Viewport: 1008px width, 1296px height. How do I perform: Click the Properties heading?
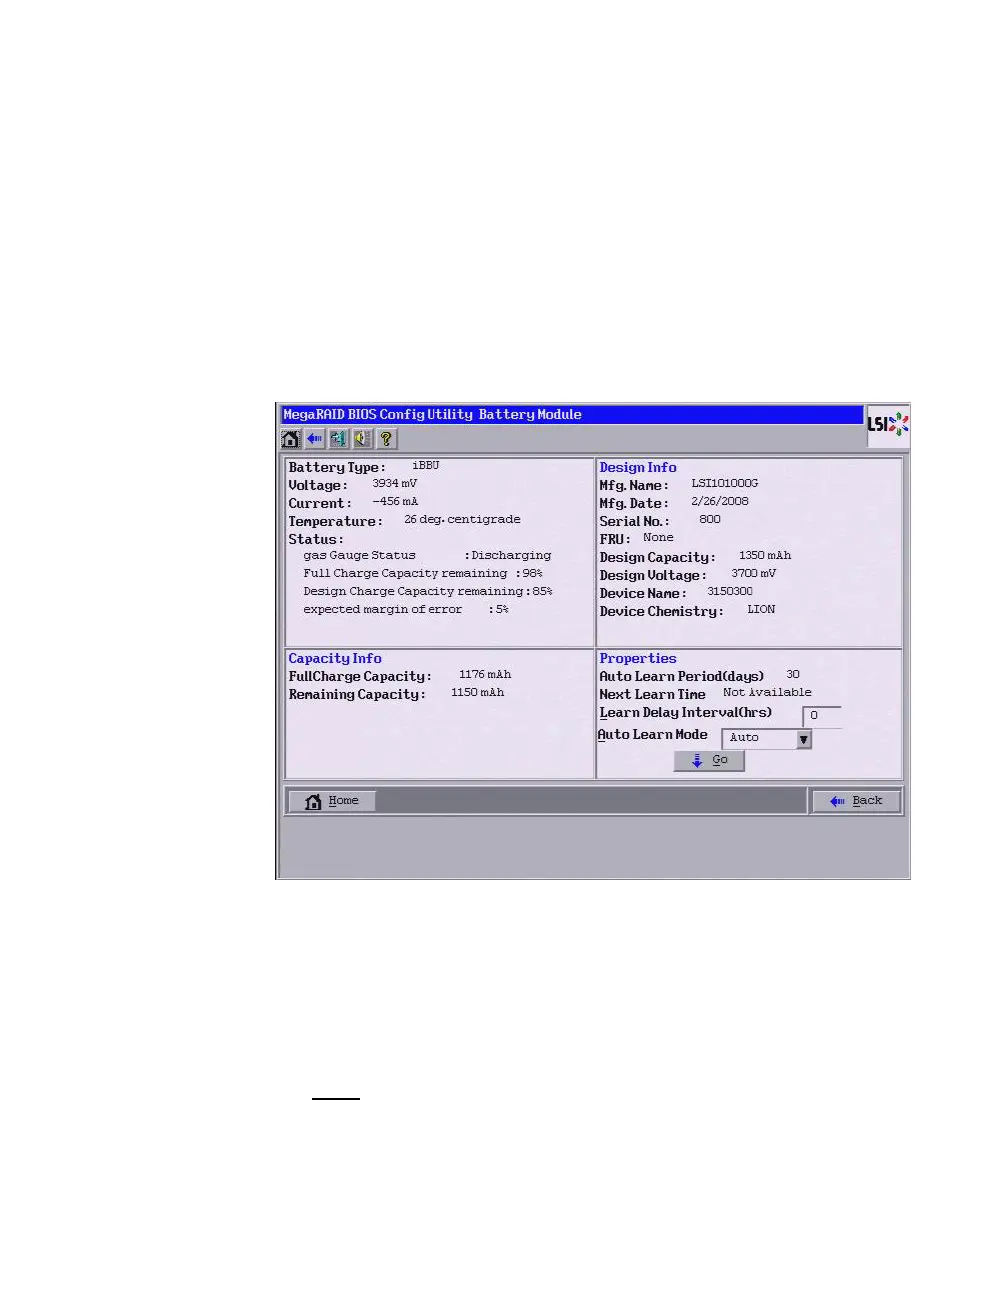638,658
